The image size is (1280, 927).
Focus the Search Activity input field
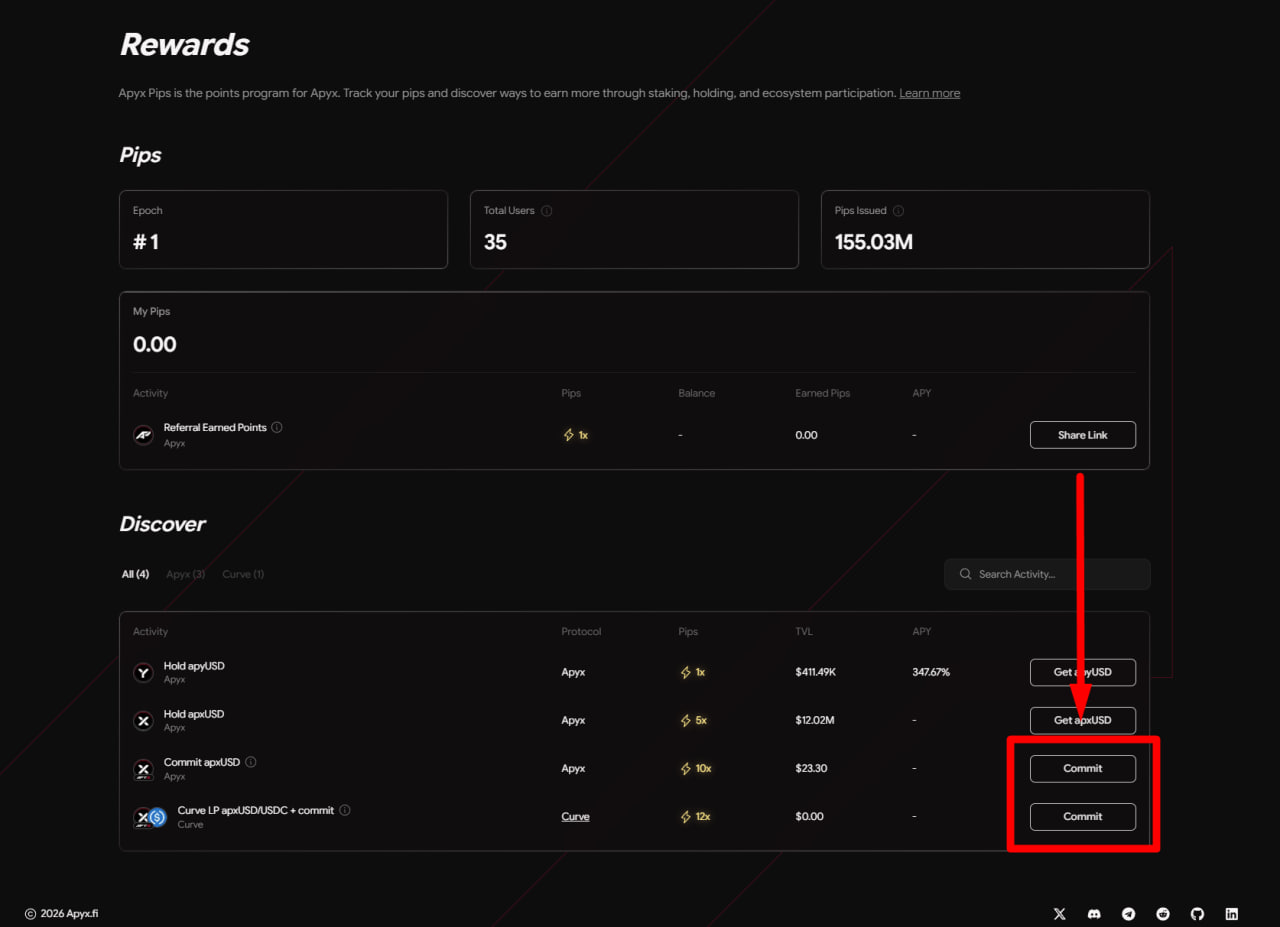1047,574
